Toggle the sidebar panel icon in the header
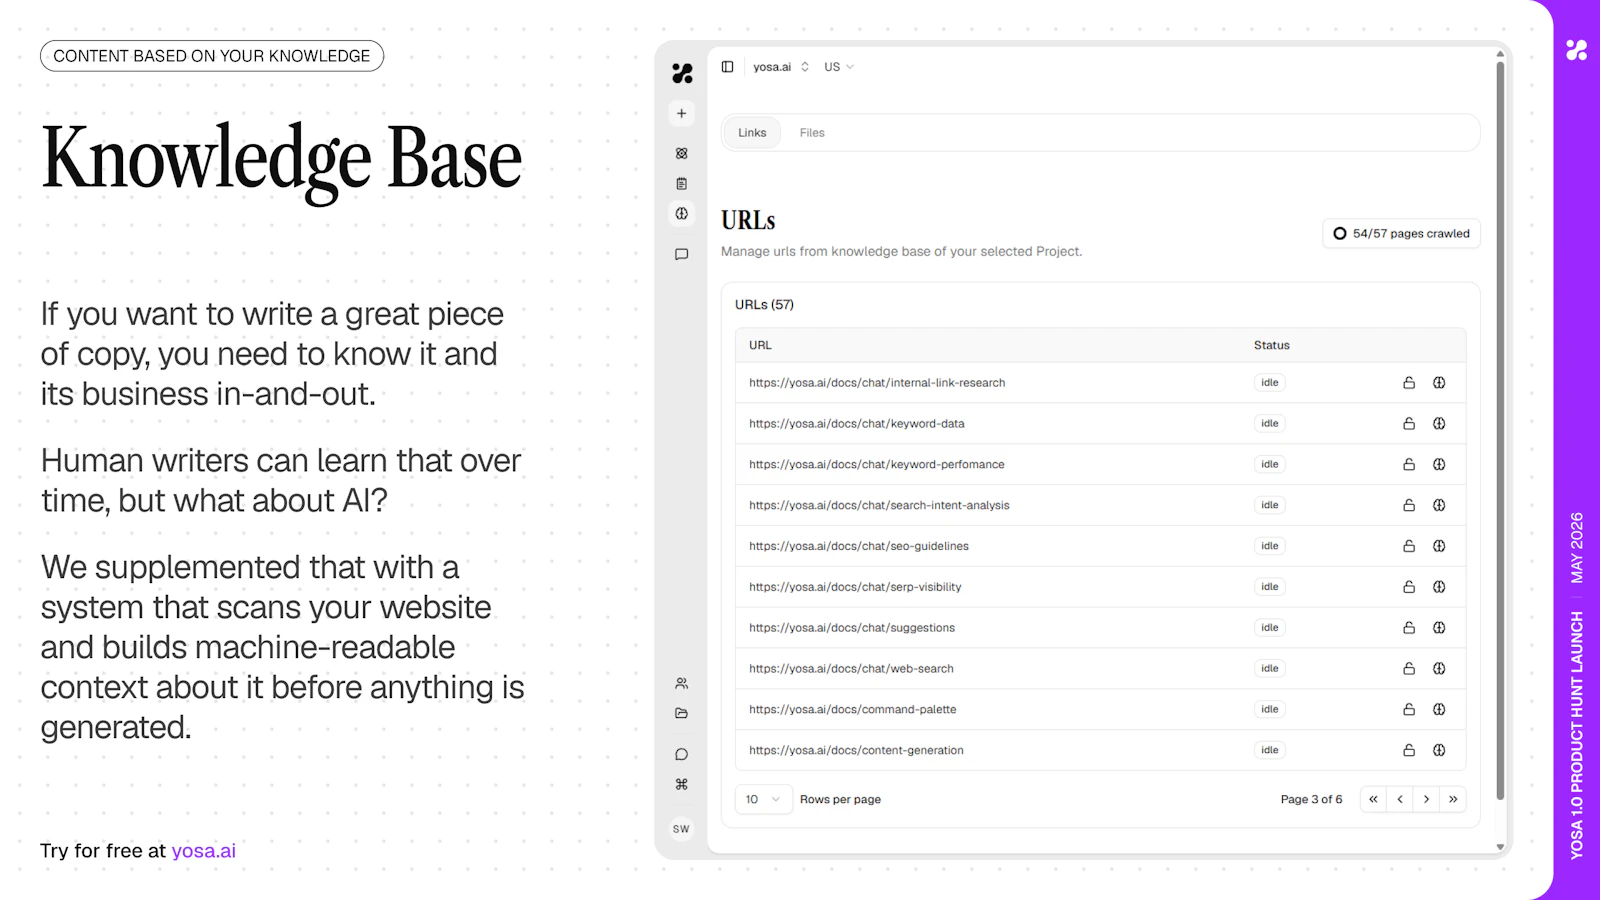 [727, 67]
